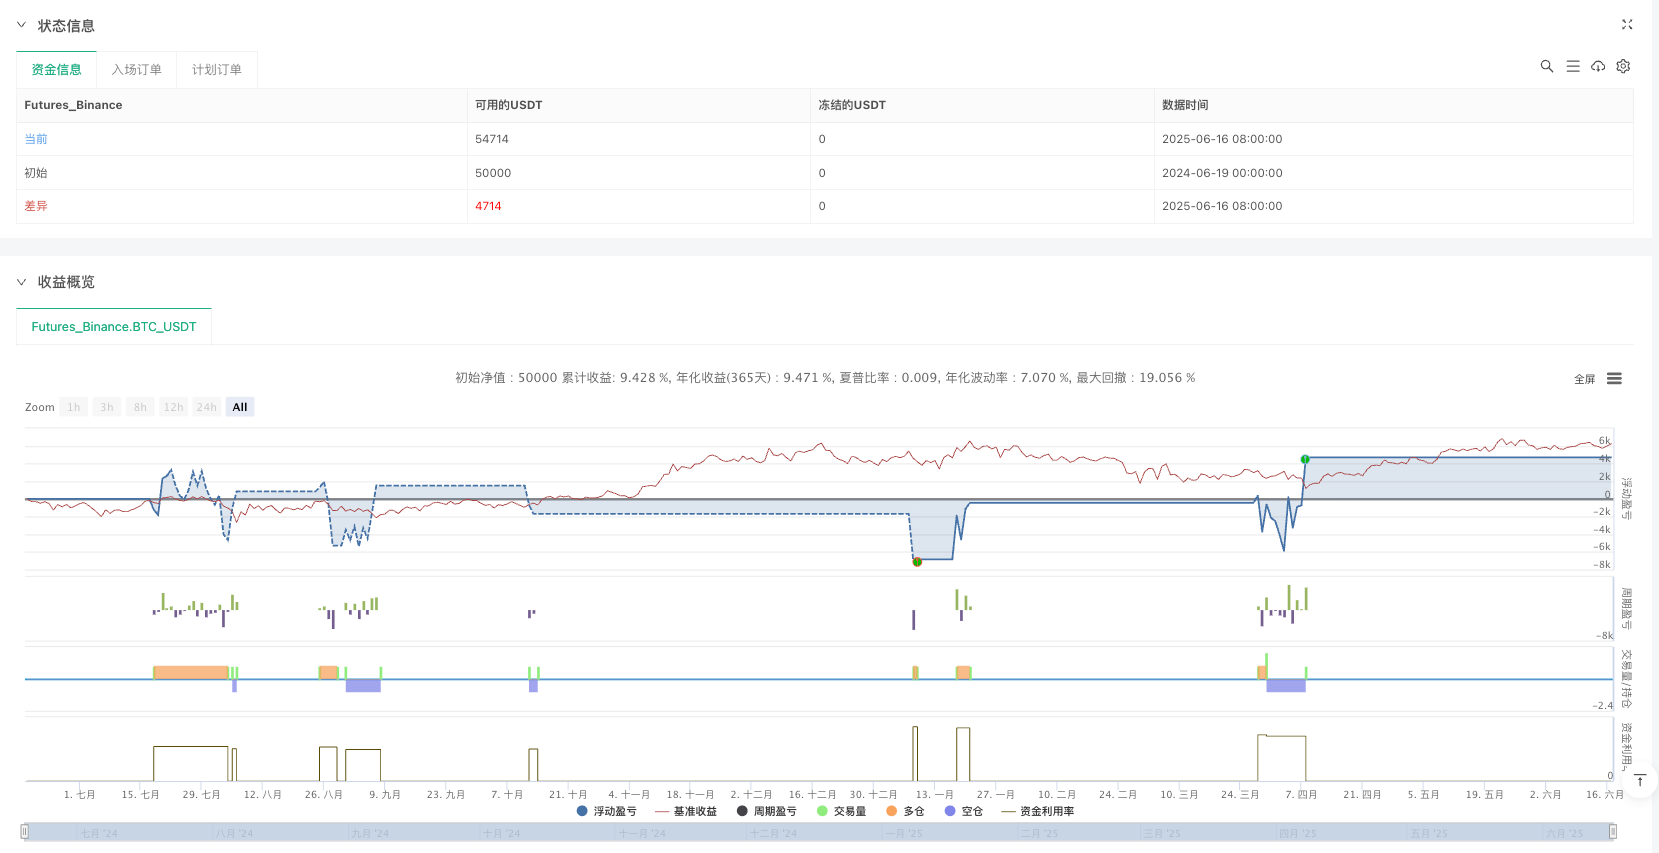Open the settings gear icon
1659x853 pixels.
point(1623,66)
